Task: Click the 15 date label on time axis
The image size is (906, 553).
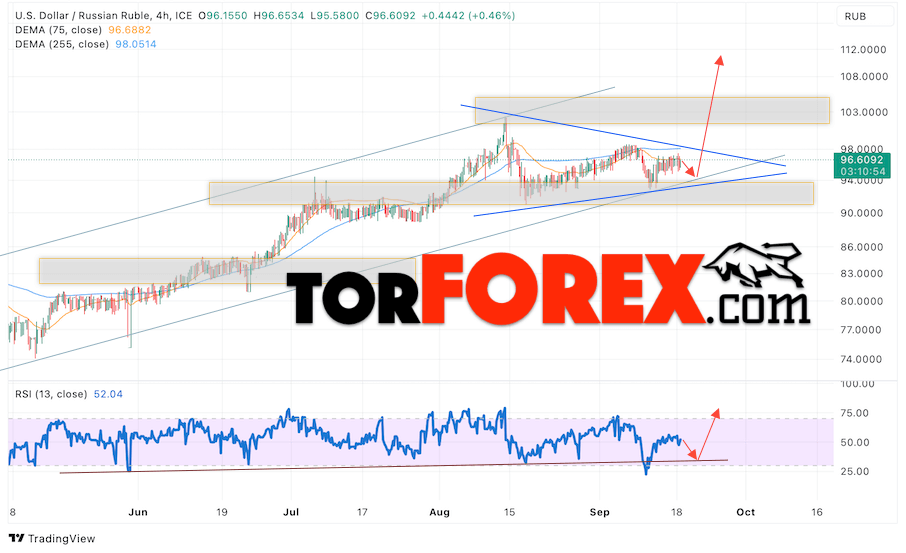Action: click(510, 512)
